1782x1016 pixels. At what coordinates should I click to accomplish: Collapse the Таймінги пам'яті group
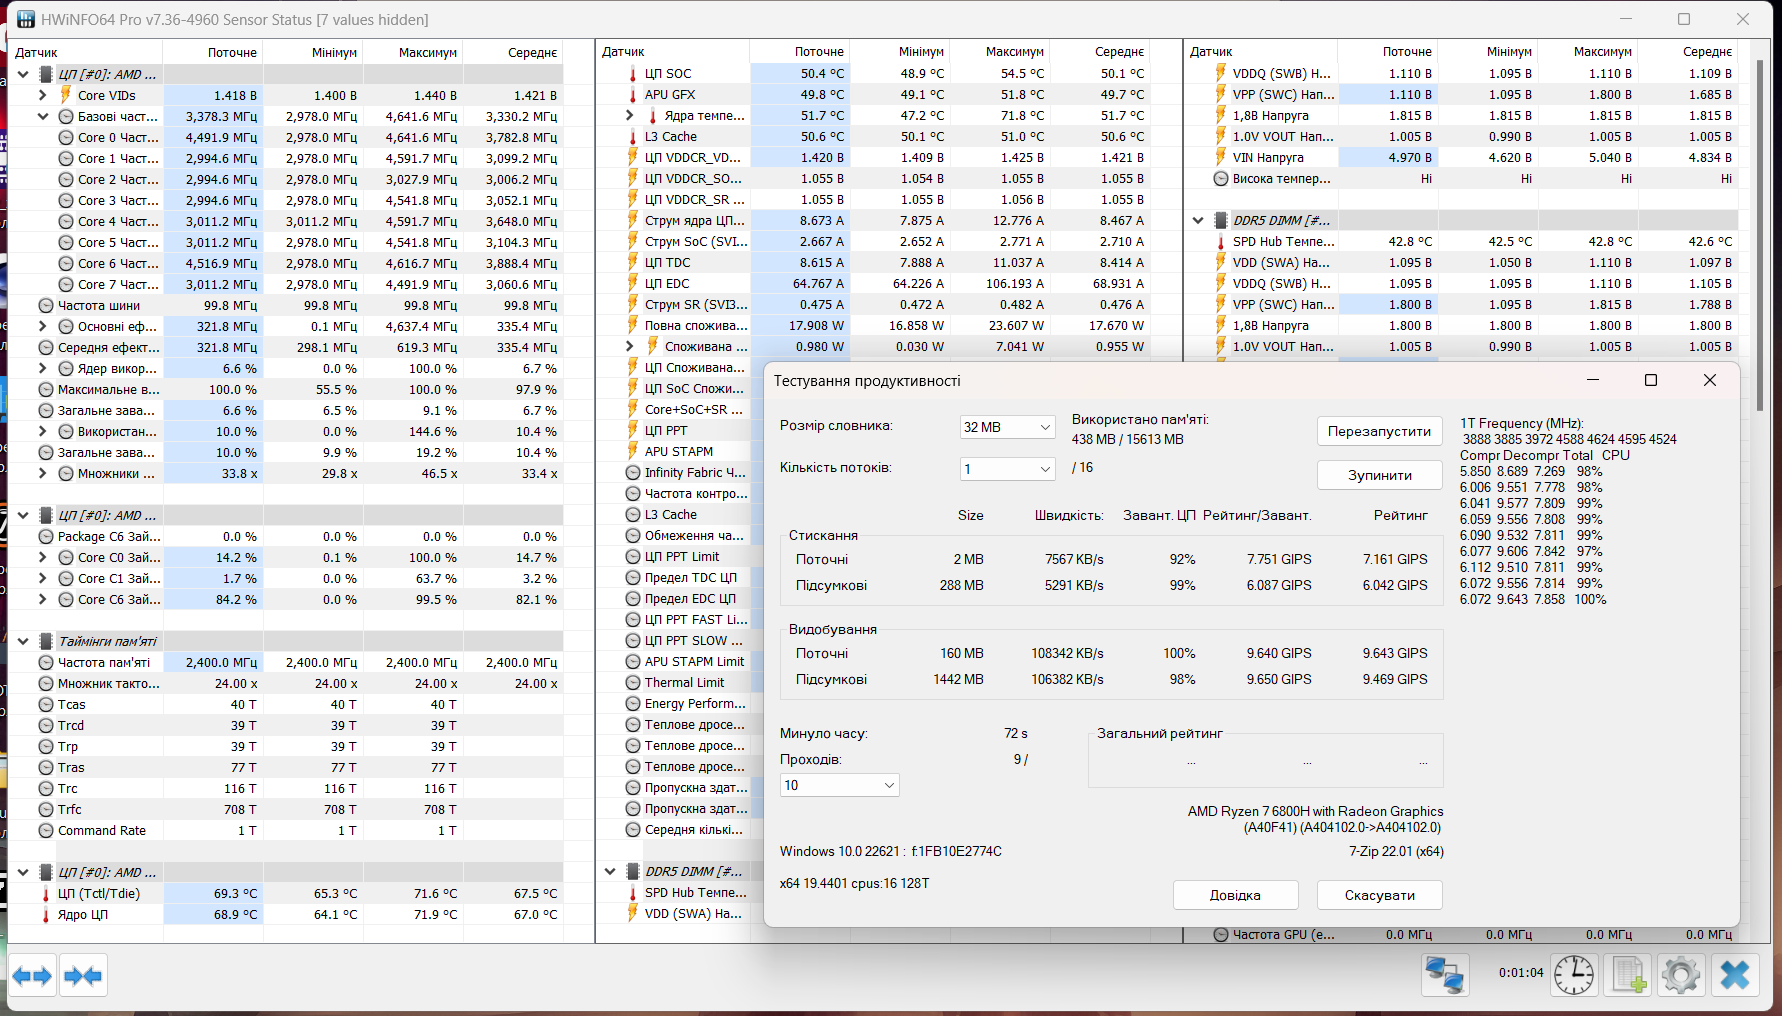(x=23, y=641)
